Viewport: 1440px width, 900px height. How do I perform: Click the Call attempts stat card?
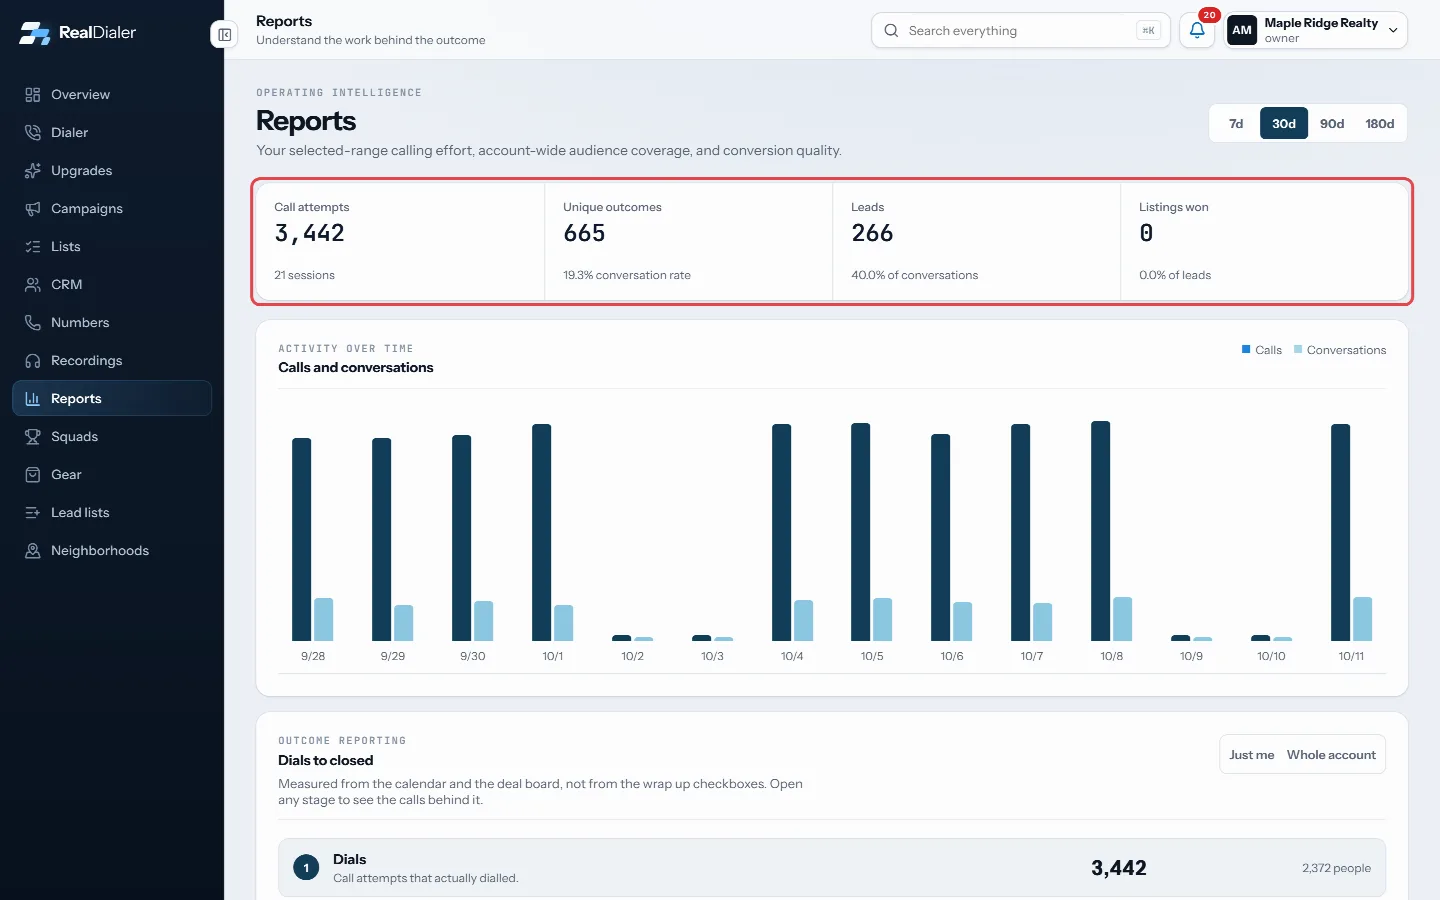click(400, 241)
